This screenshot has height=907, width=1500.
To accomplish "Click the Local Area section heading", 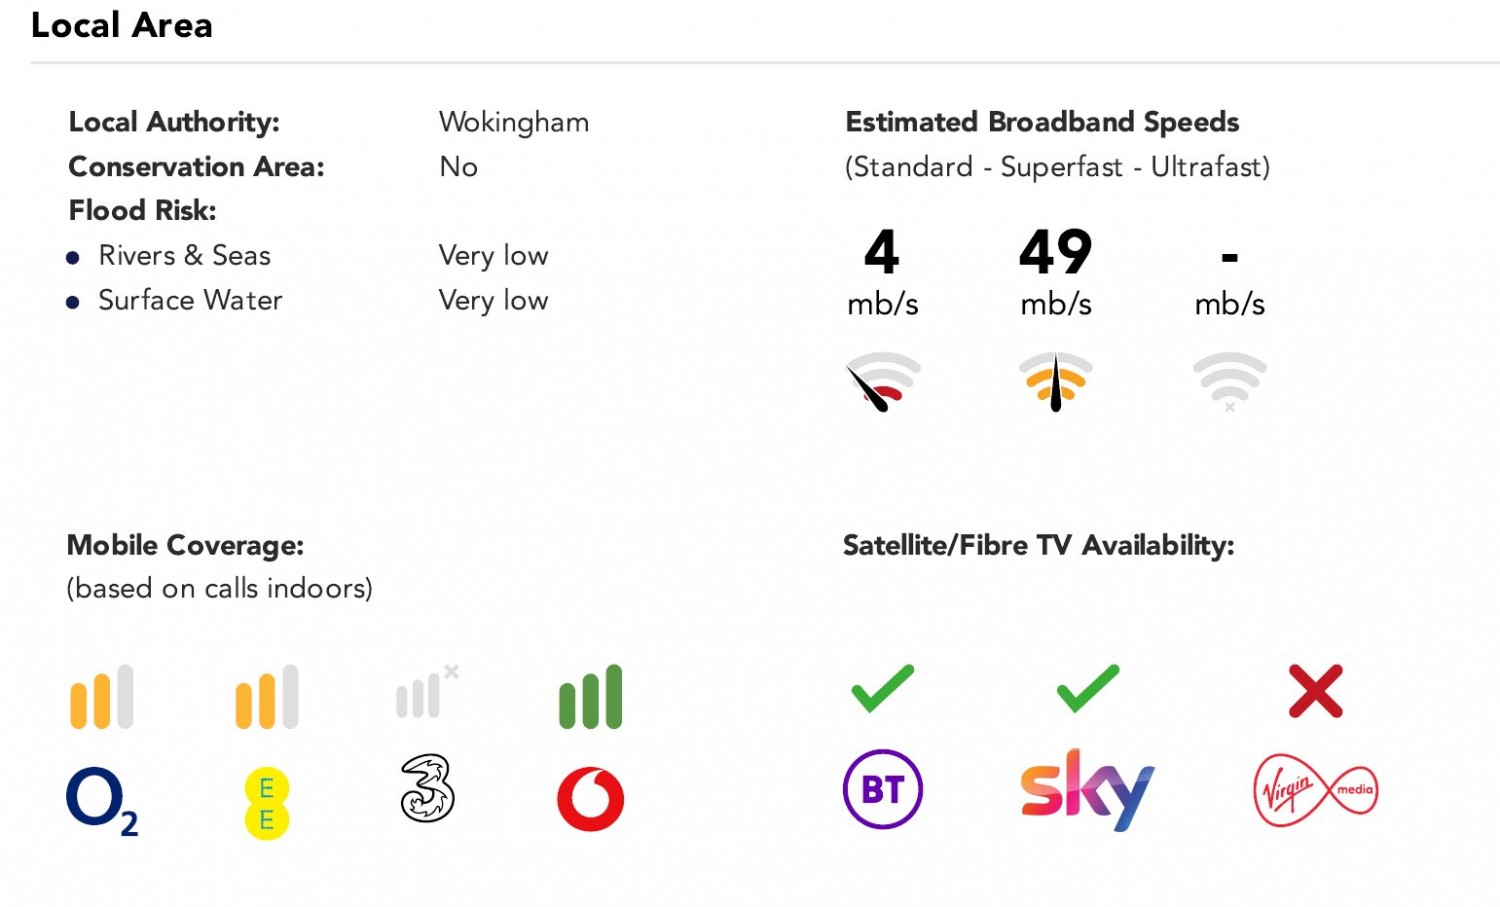I will click(122, 25).
